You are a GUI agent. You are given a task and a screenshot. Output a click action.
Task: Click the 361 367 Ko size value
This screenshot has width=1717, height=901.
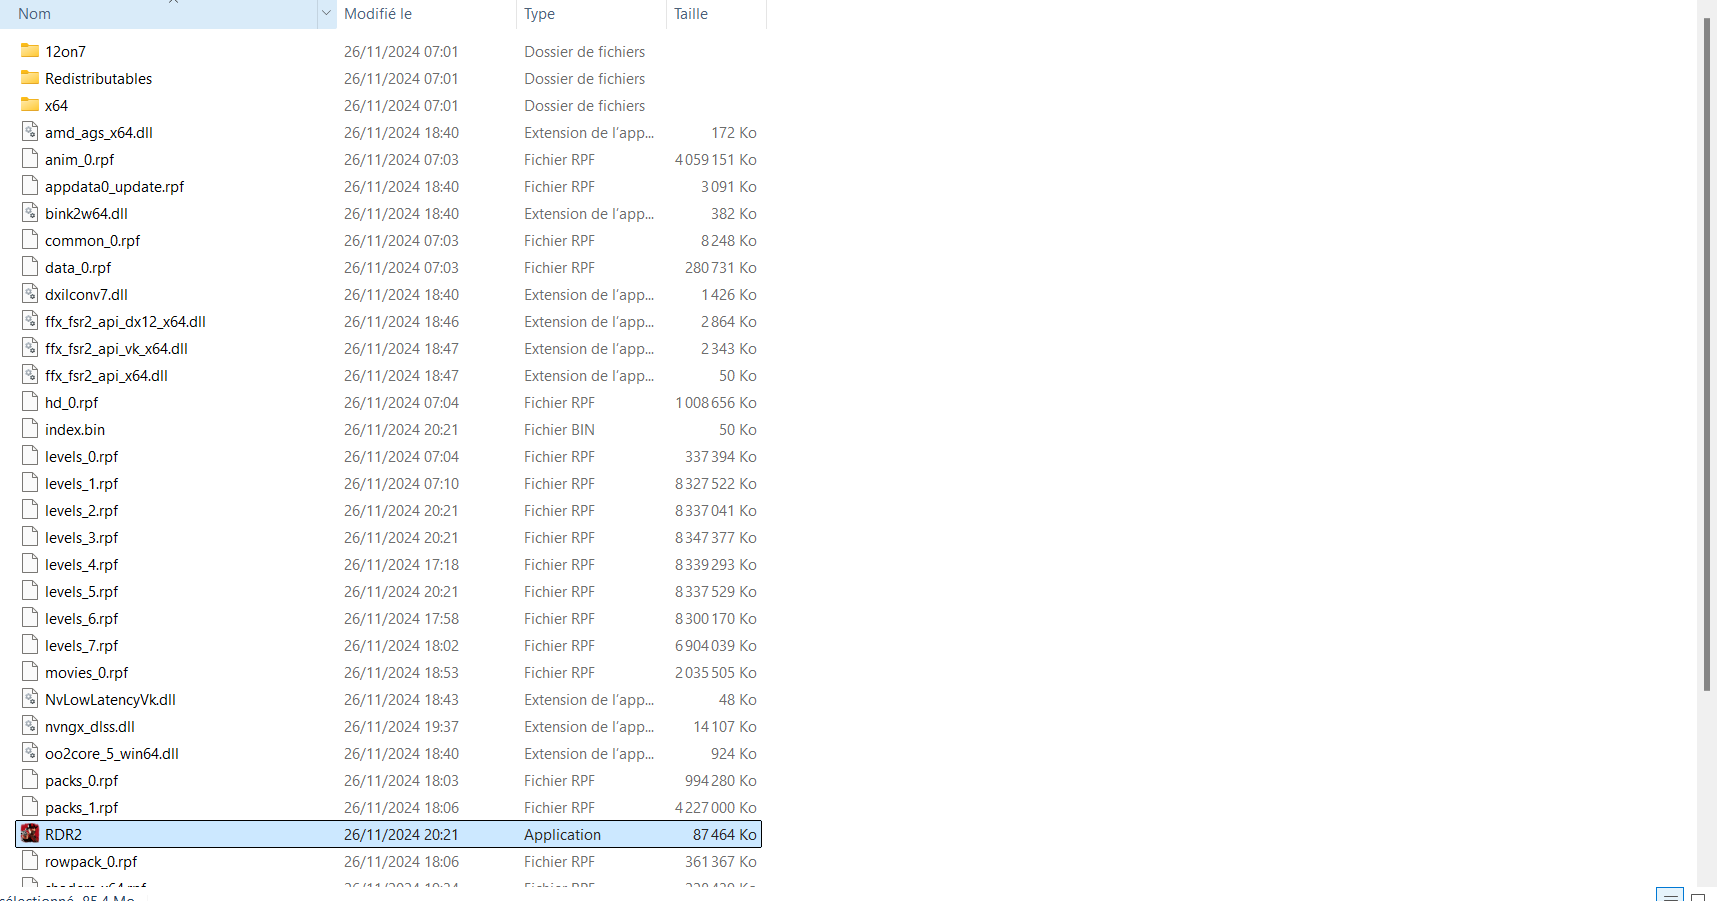point(720,861)
